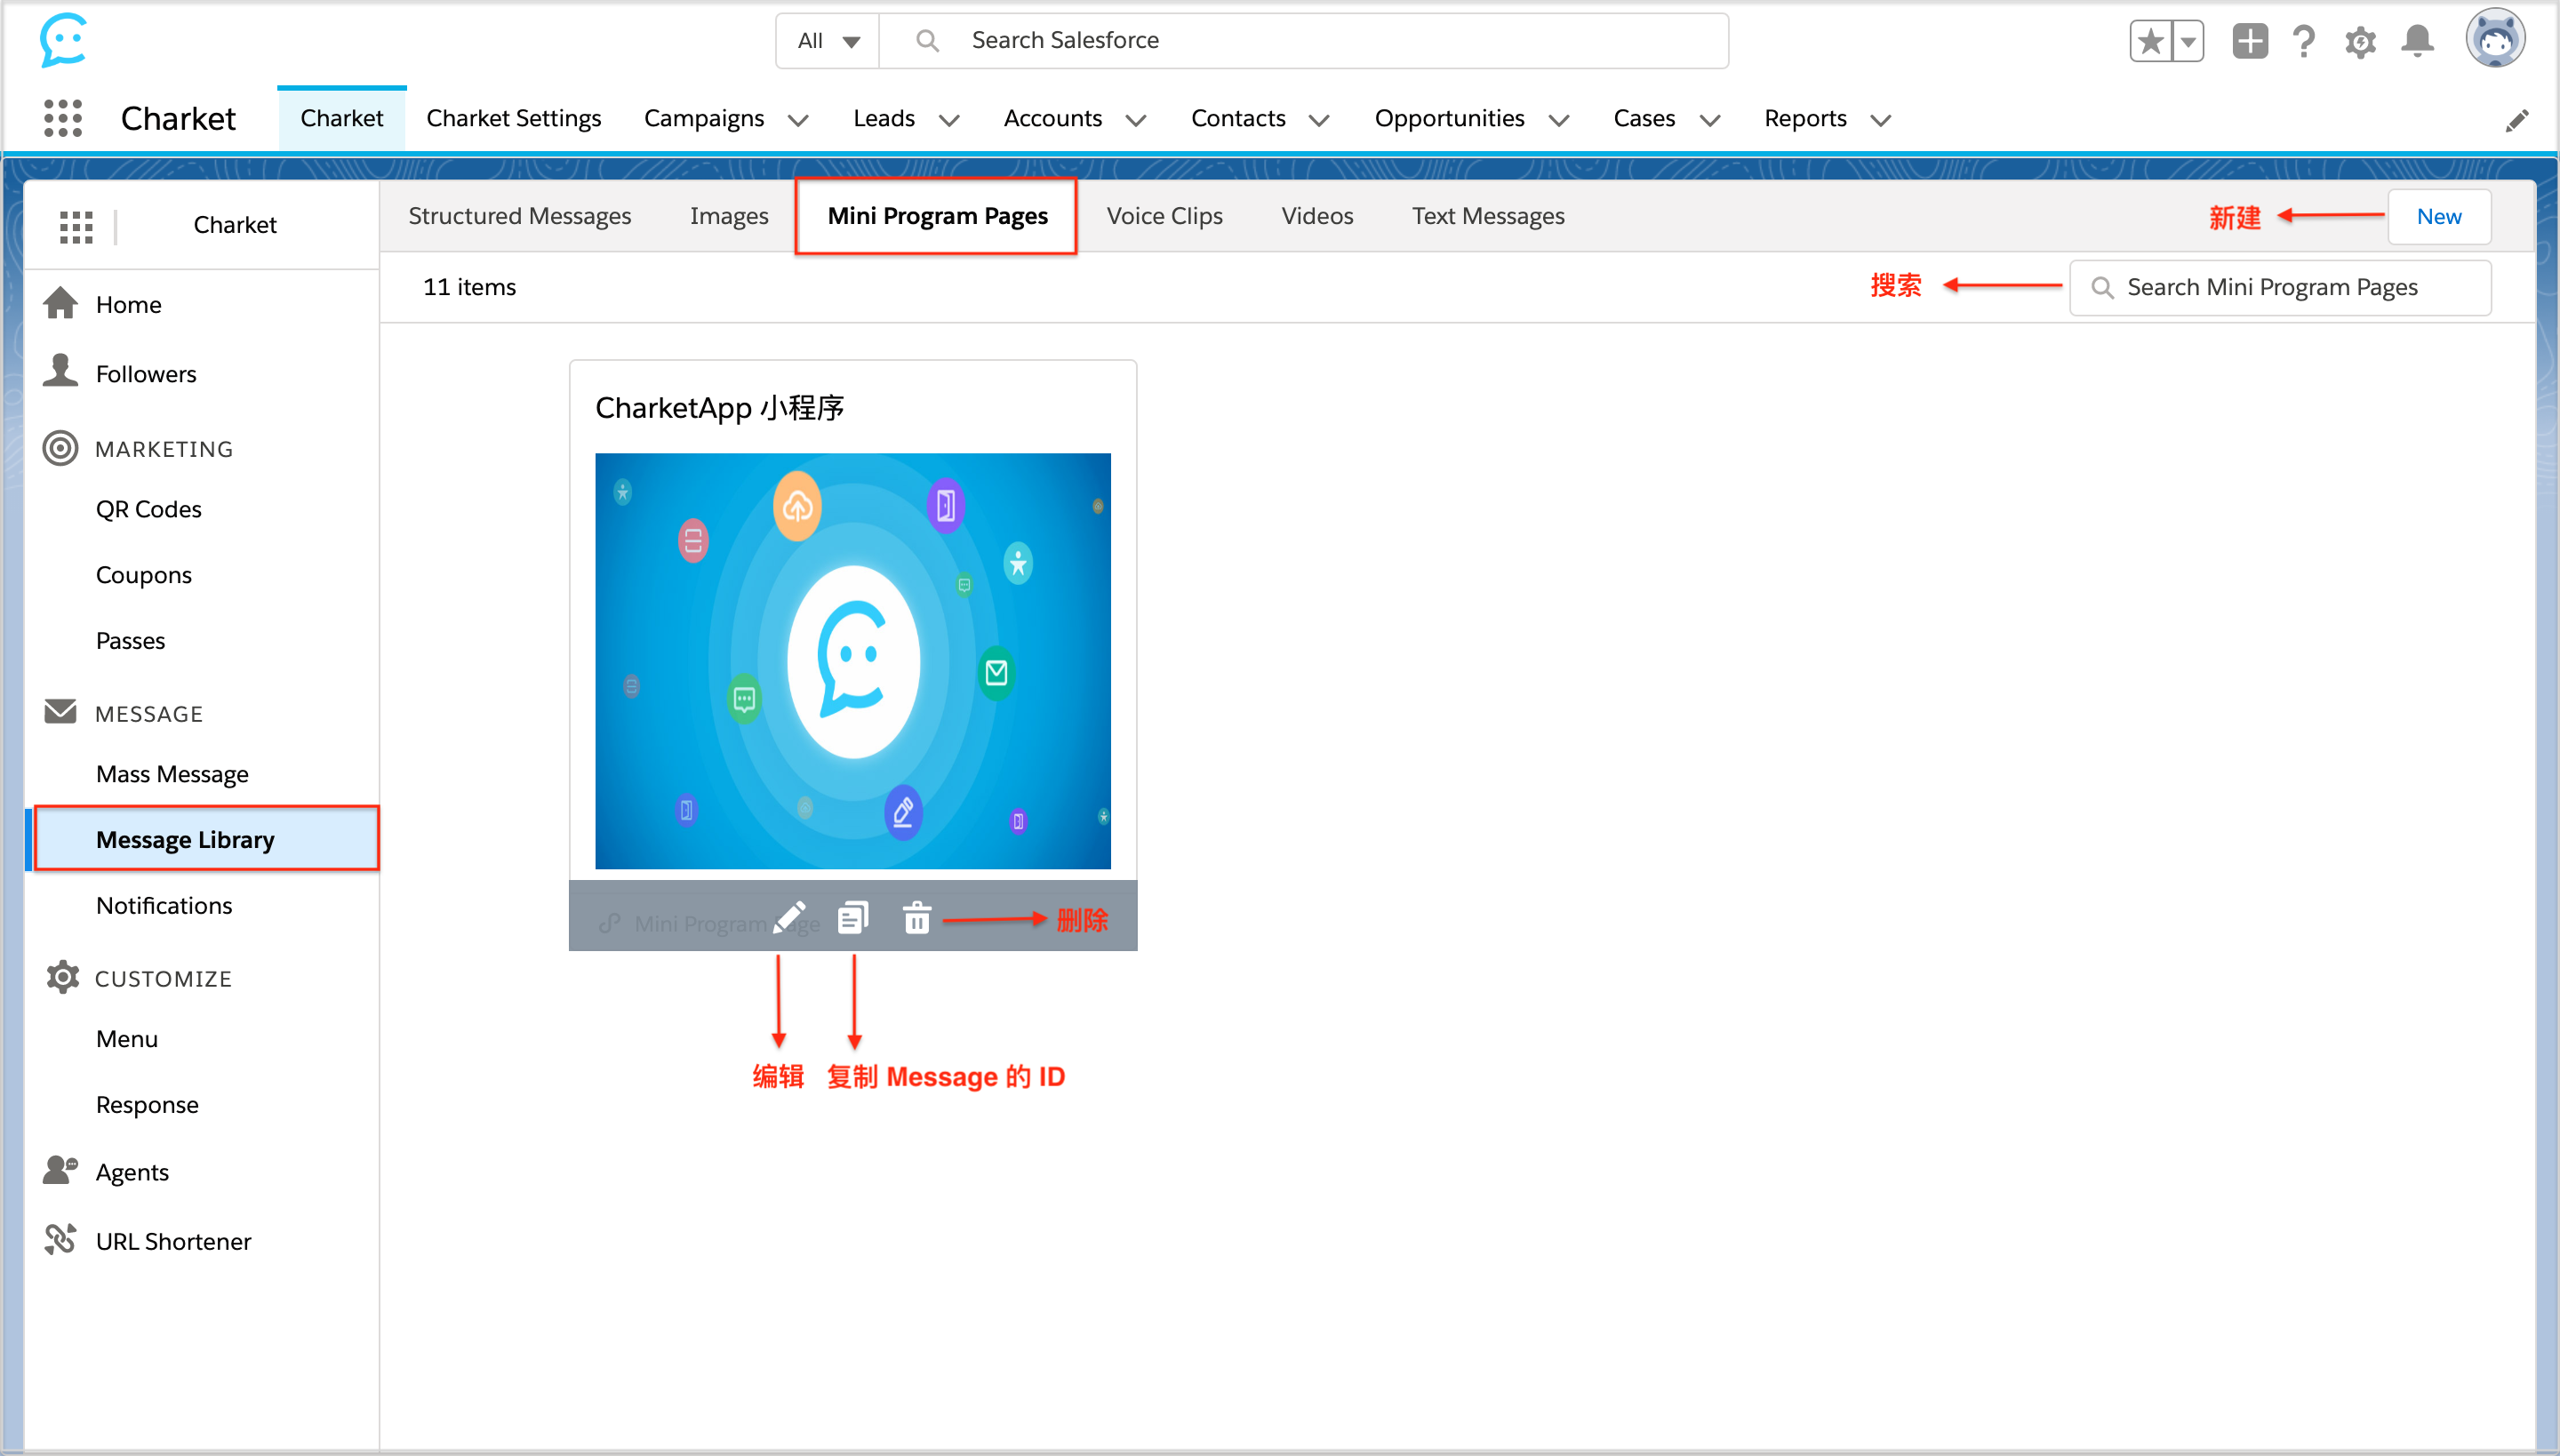This screenshot has width=2560, height=1456.
Task: Click the Charket logo icon
Action: (x=63, y=40)
